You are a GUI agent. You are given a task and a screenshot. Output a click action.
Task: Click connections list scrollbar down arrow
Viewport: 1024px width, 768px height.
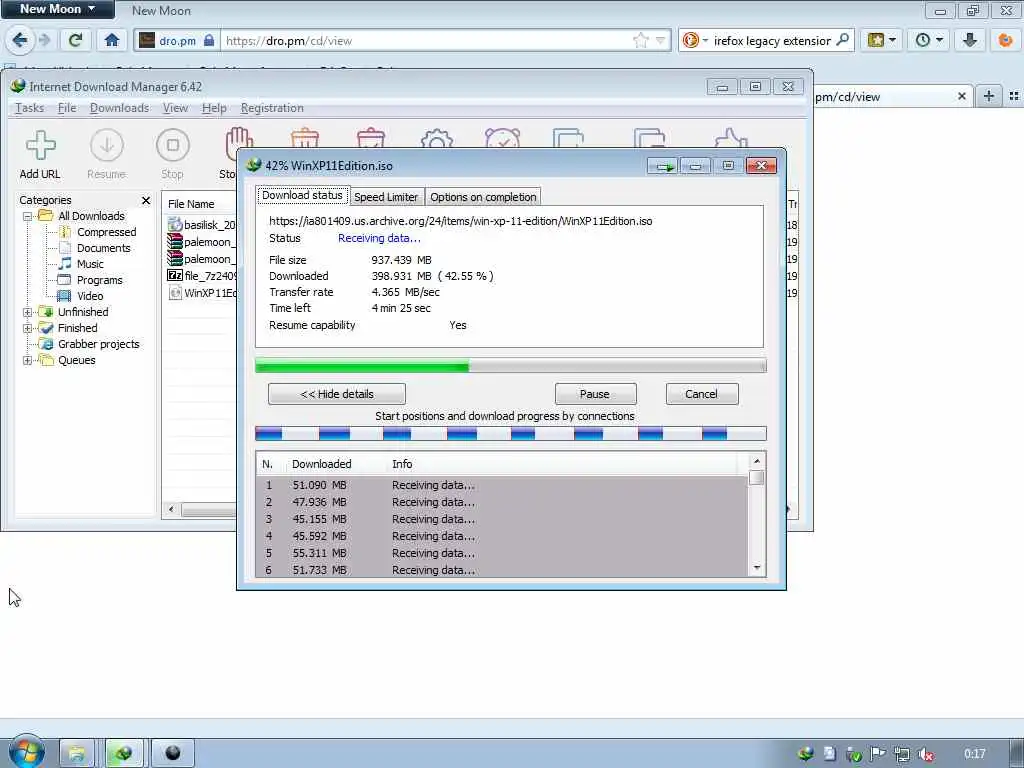(x=756, y=568)
